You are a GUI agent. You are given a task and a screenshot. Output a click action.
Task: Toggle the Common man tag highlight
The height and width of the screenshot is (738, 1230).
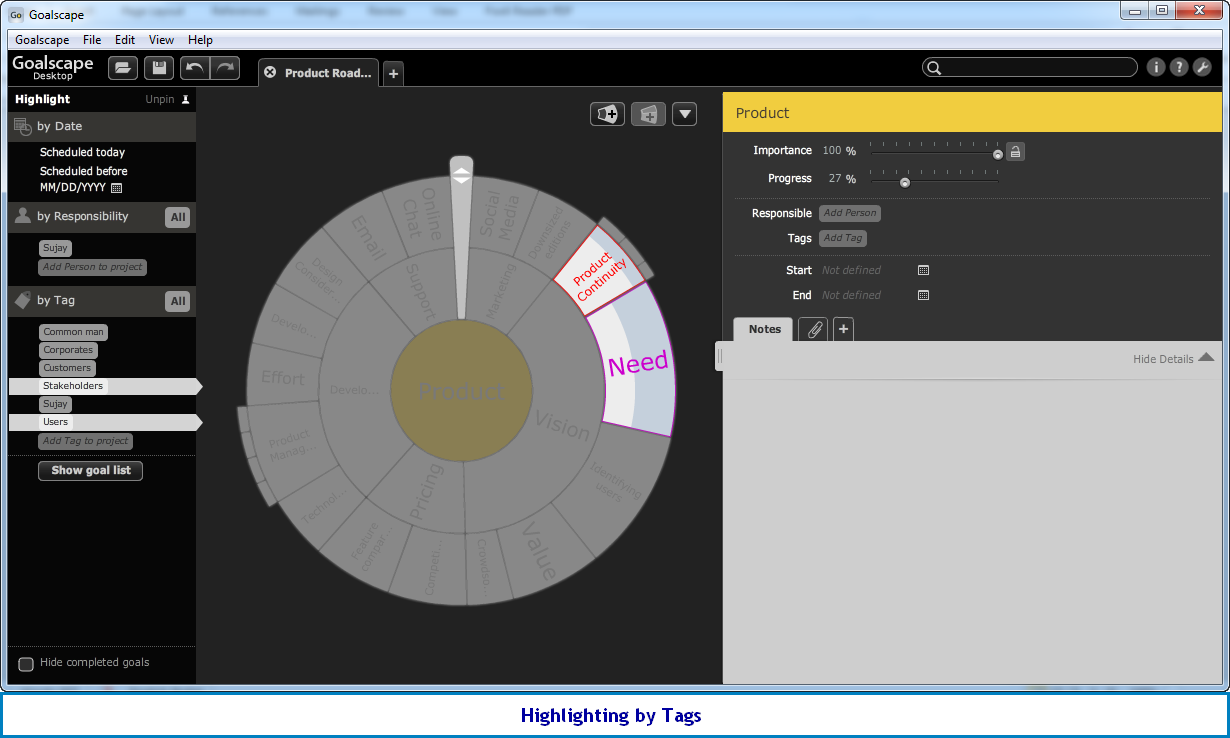(x=73, y=332)
